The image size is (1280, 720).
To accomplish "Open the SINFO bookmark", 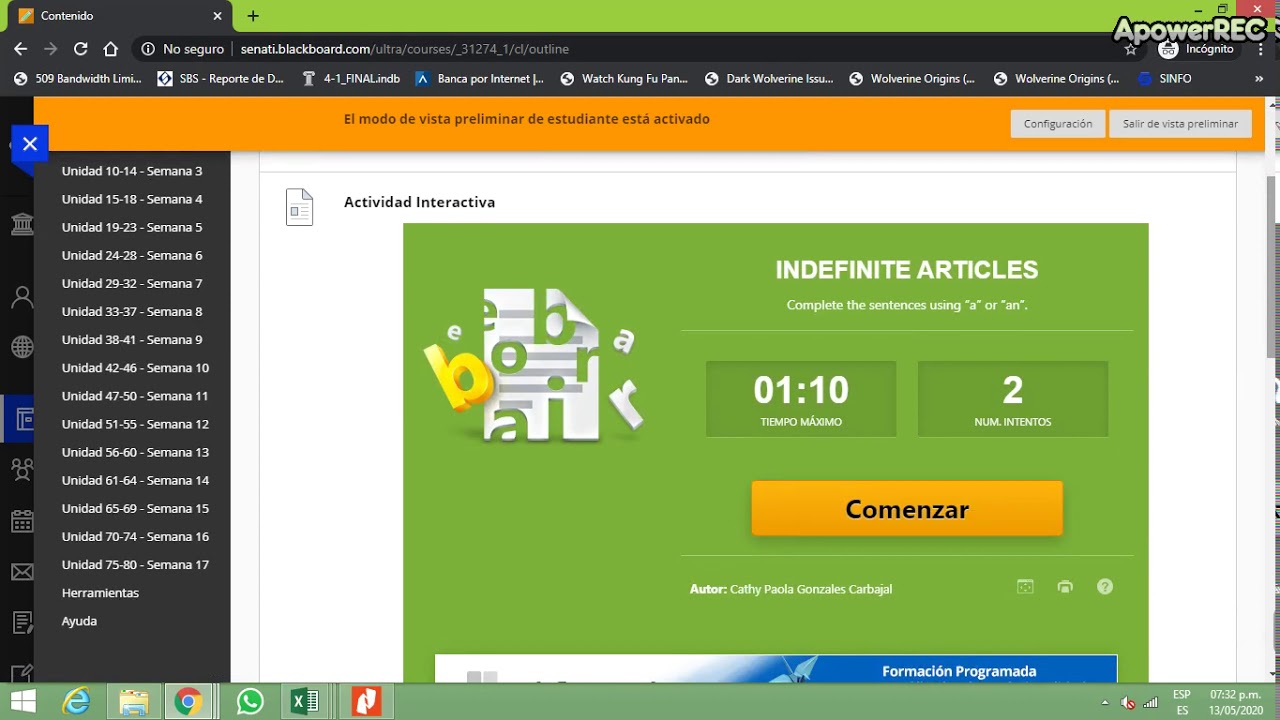I will [1164, 78].
